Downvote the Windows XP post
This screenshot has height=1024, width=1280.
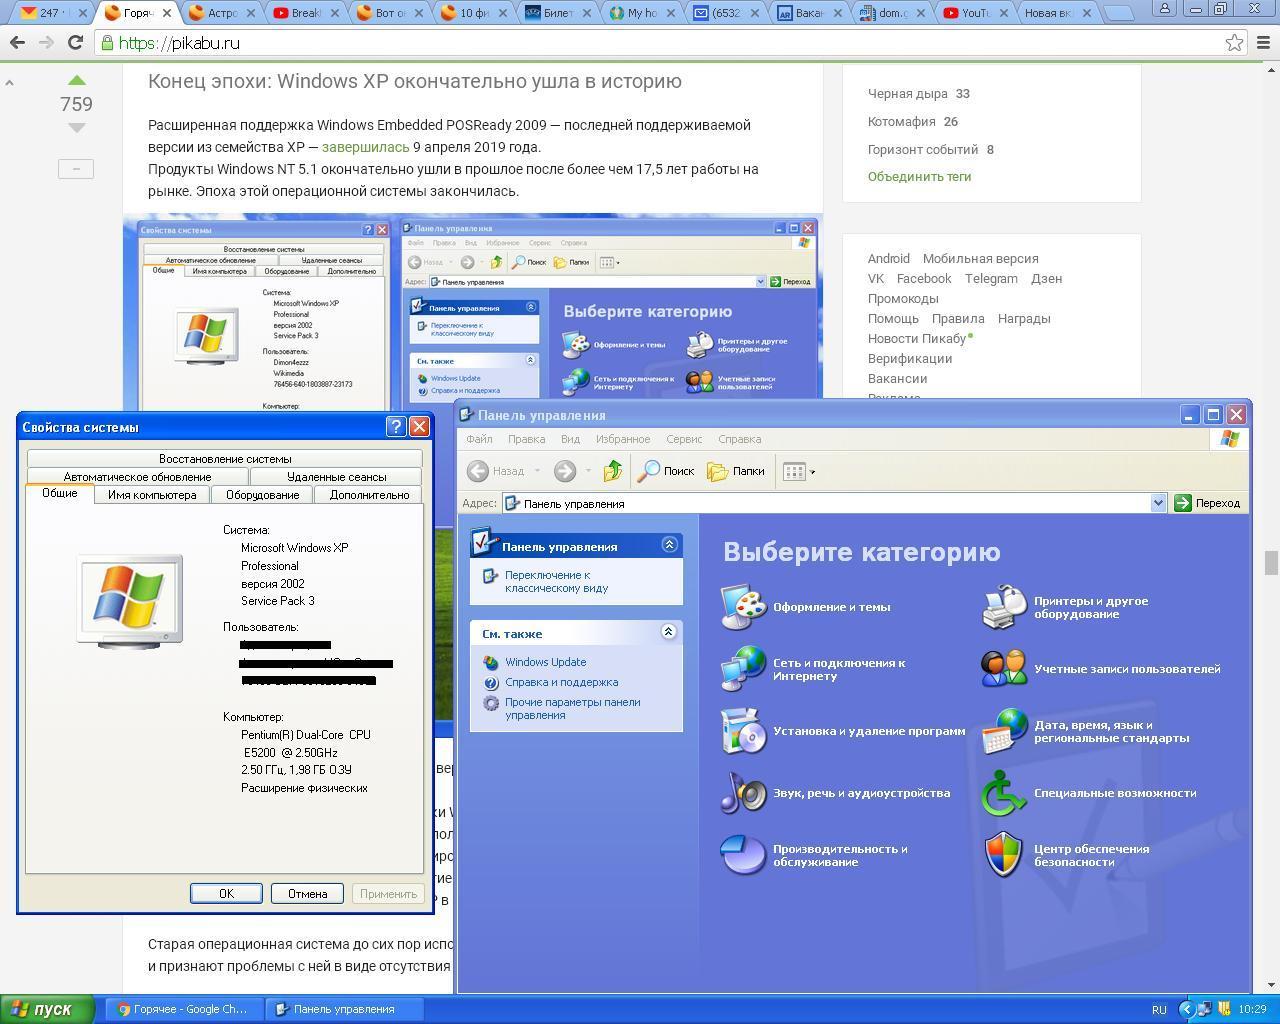[x=76, y=128]
